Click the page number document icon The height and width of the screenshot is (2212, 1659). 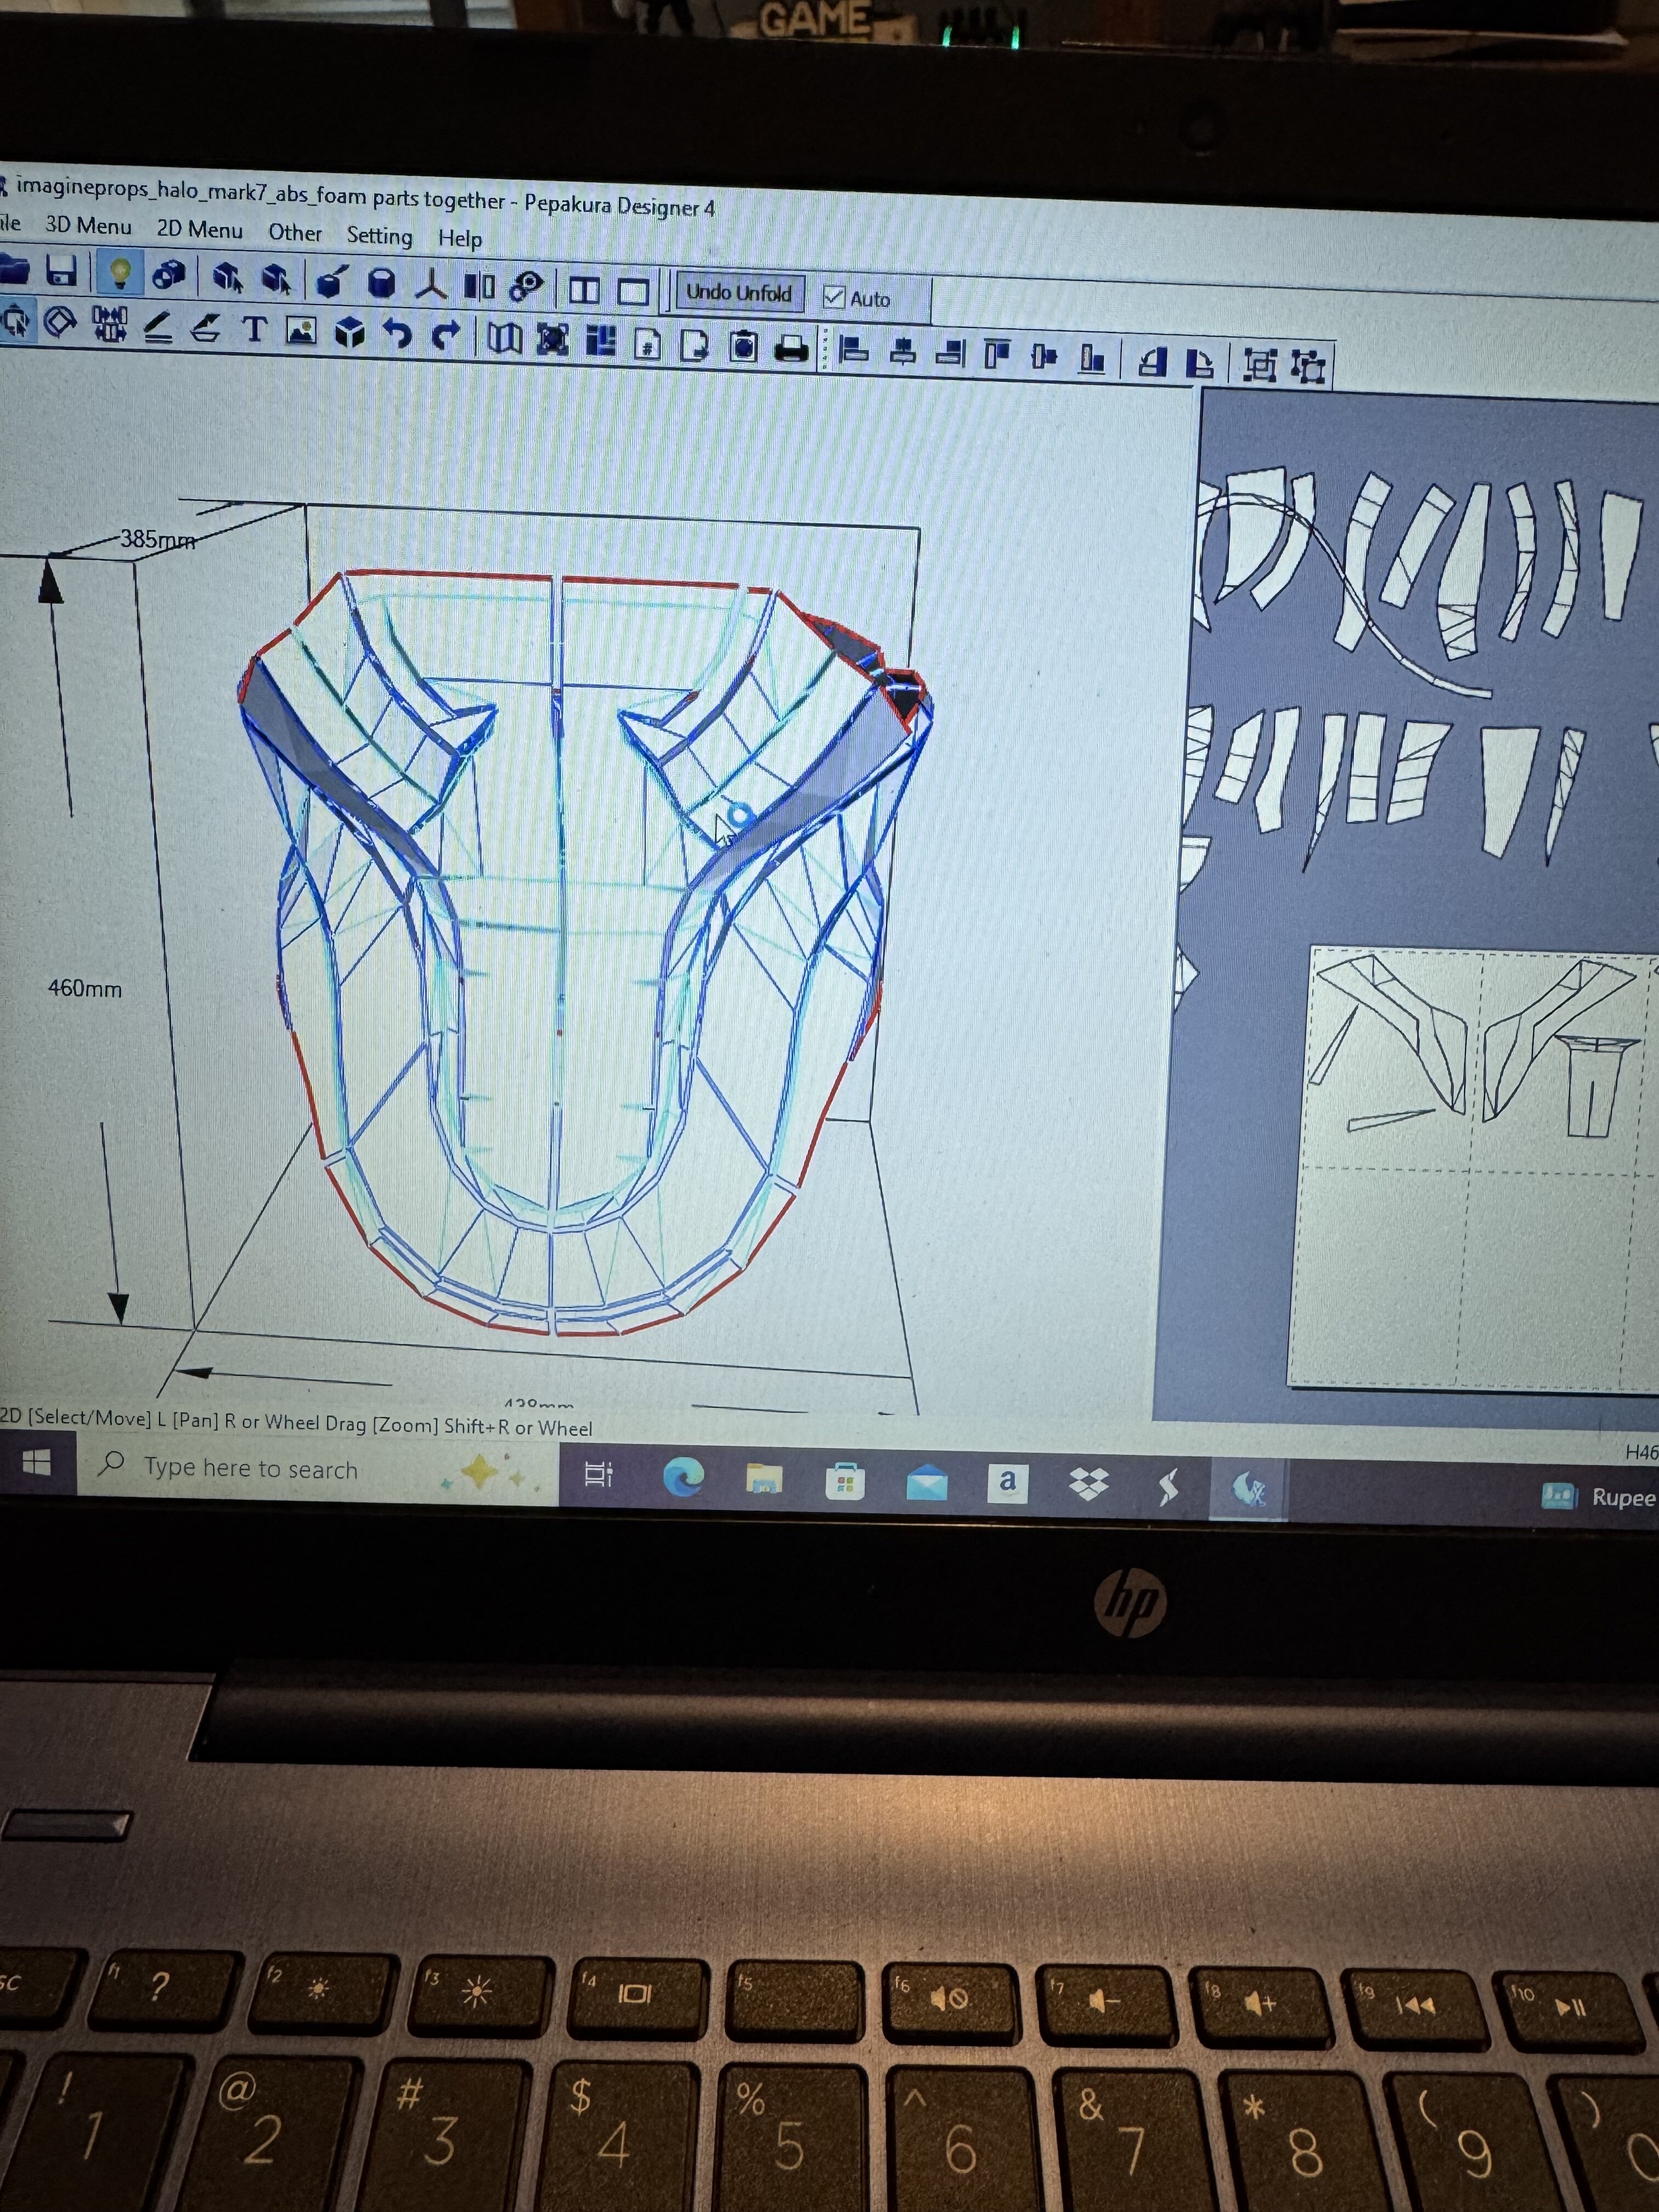point(648,344)
